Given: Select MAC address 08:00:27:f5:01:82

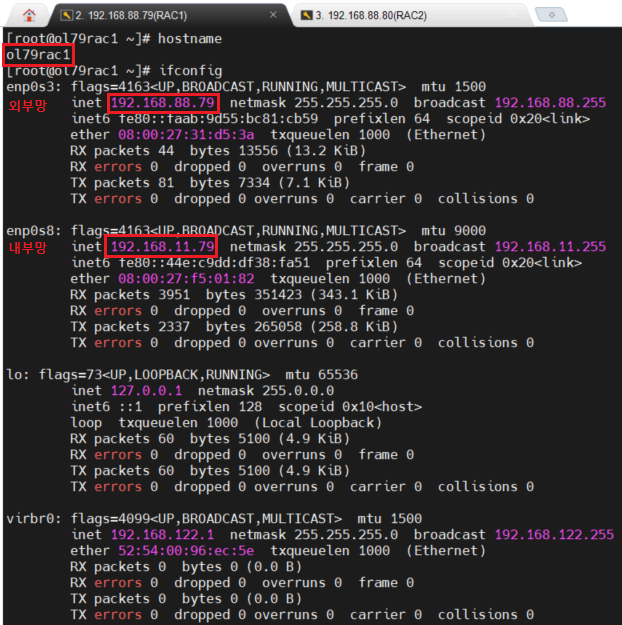Looking at the screenshot, I should pyautogui.click(x=186, y=279).
